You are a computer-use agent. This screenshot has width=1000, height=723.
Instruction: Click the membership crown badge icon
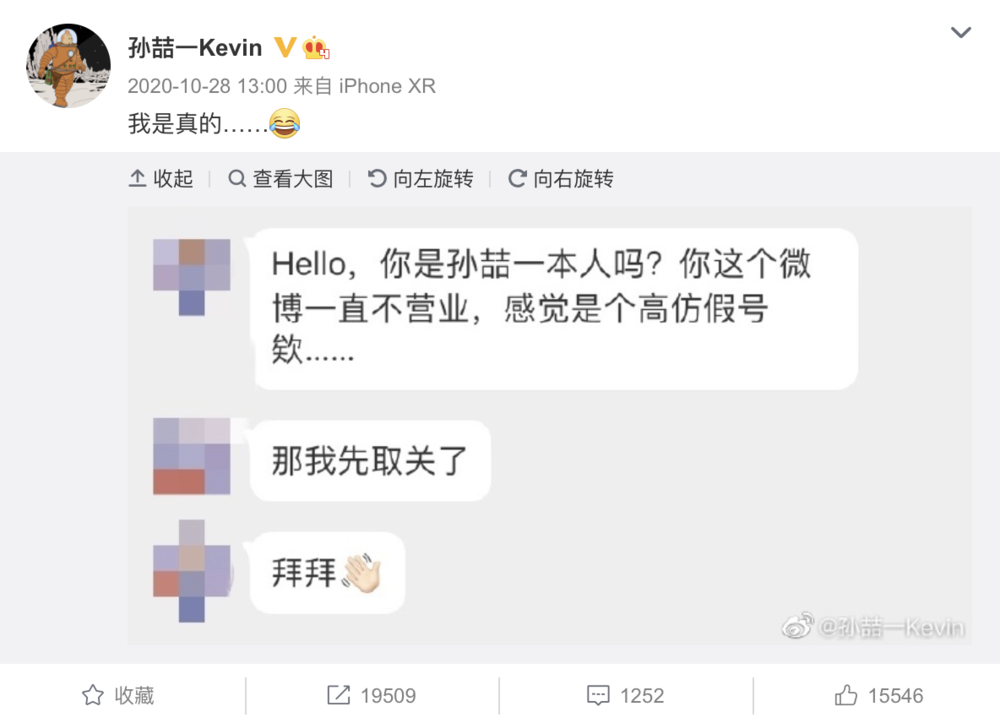point(316,47)
